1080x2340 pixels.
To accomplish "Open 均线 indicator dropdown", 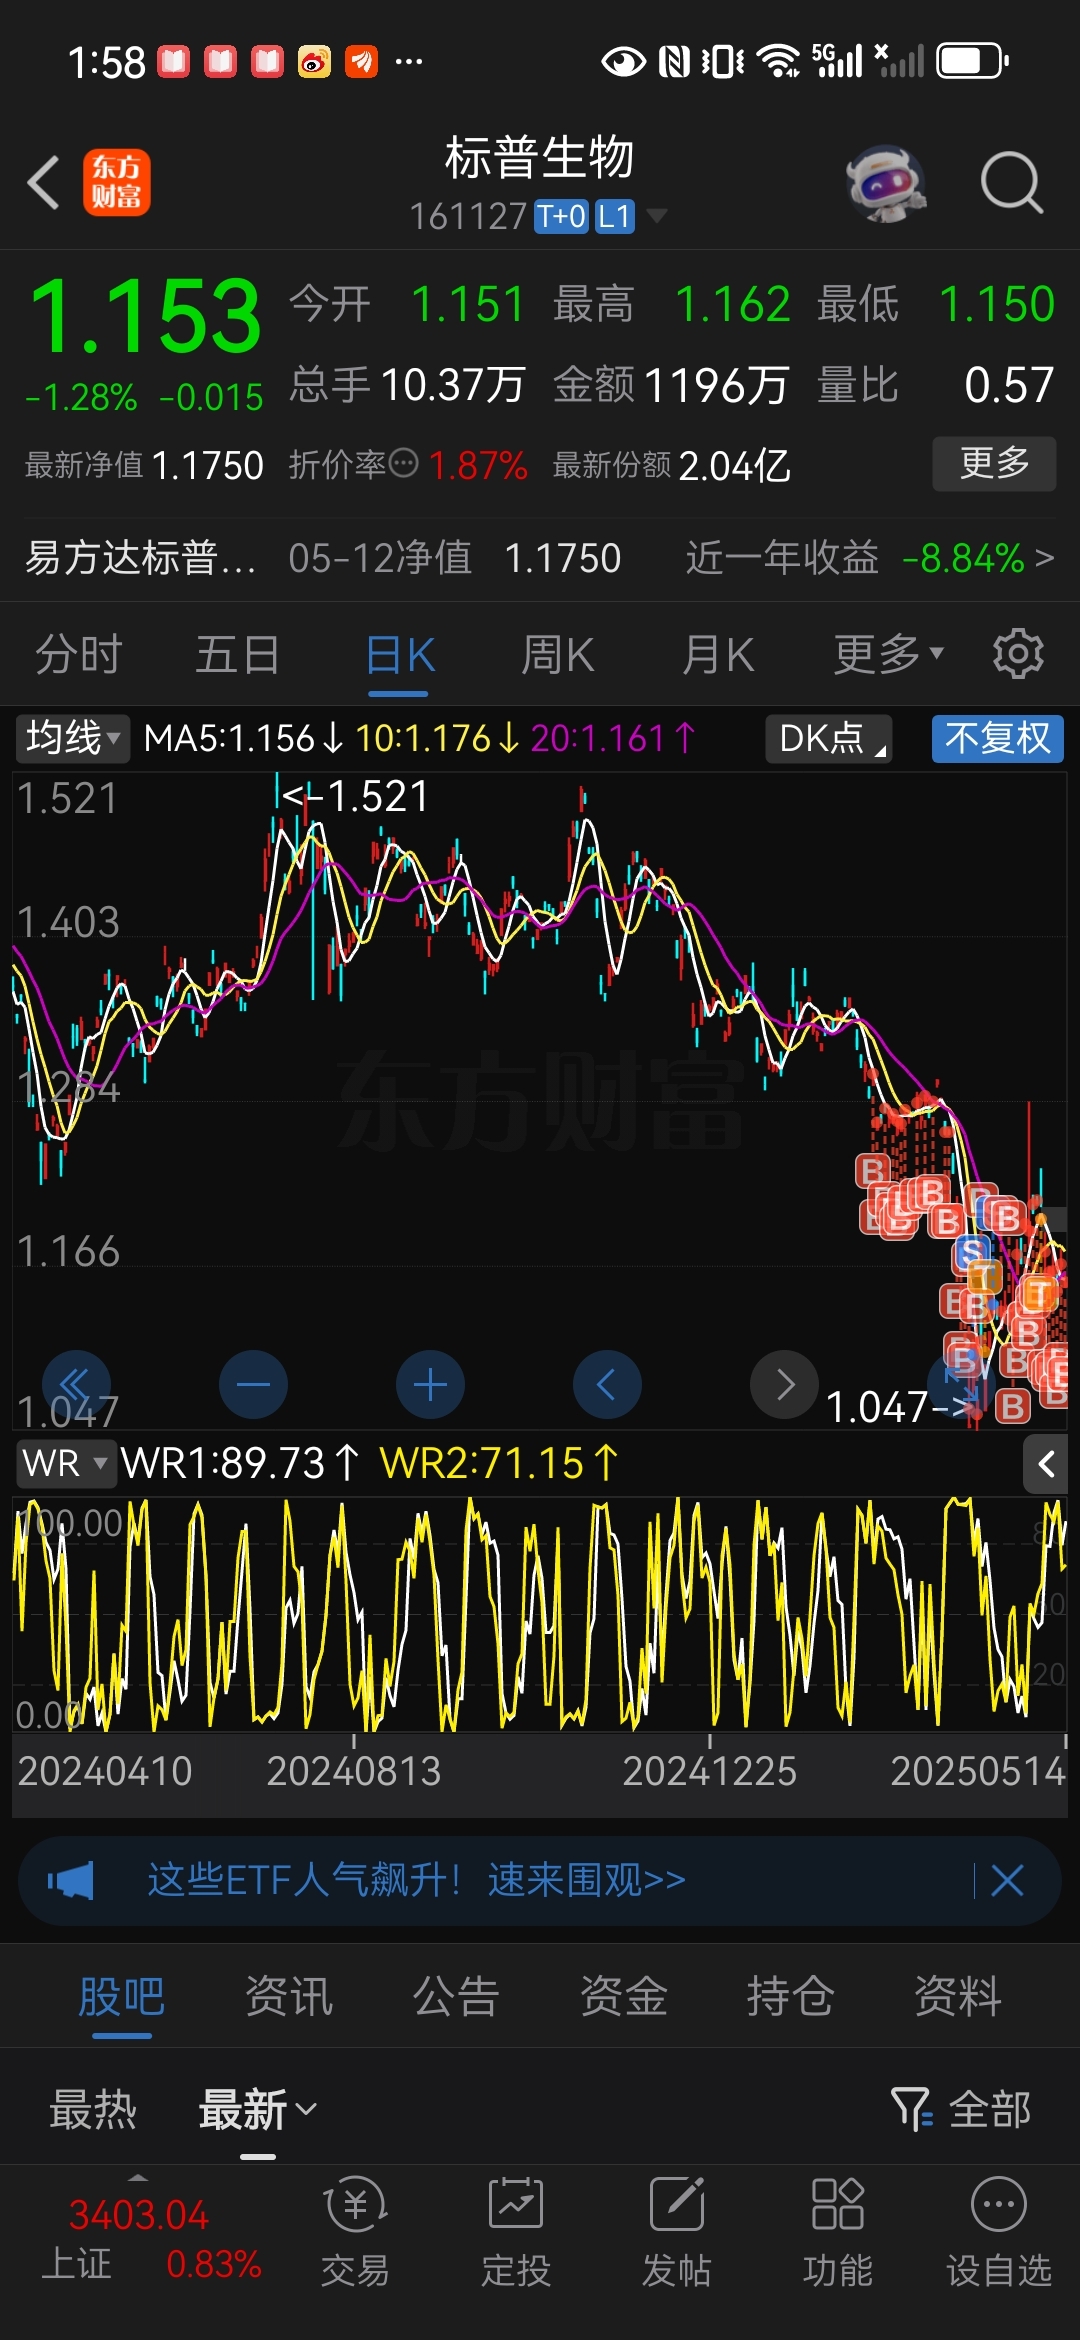I will pos(72,739).
